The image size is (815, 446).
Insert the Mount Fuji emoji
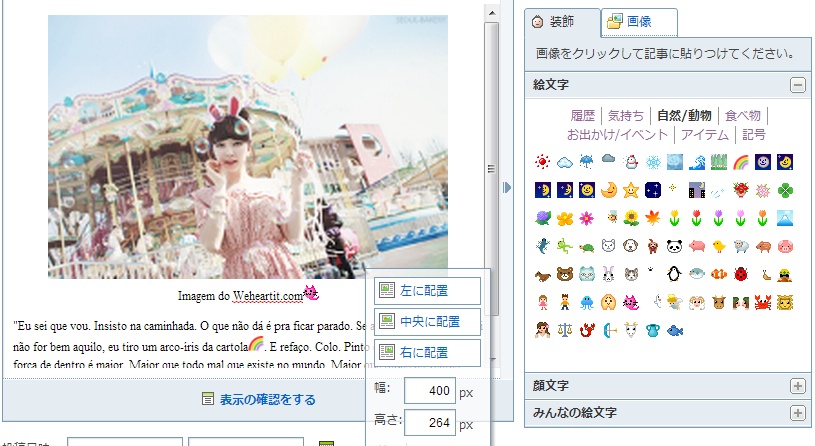pyautogui.click(x=785, y=218)
